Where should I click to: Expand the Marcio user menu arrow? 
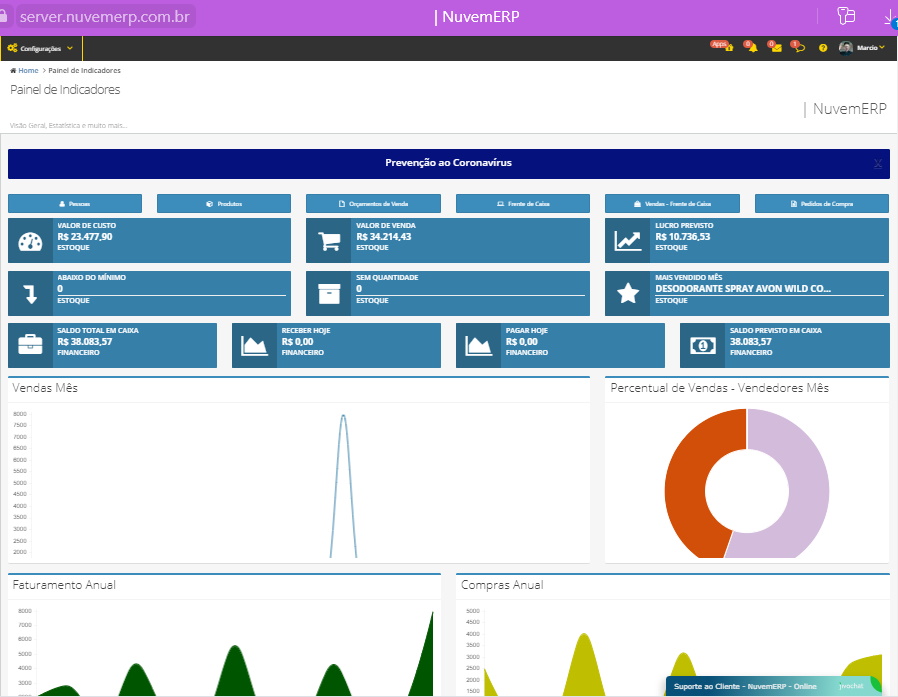(x=882, y=48)
